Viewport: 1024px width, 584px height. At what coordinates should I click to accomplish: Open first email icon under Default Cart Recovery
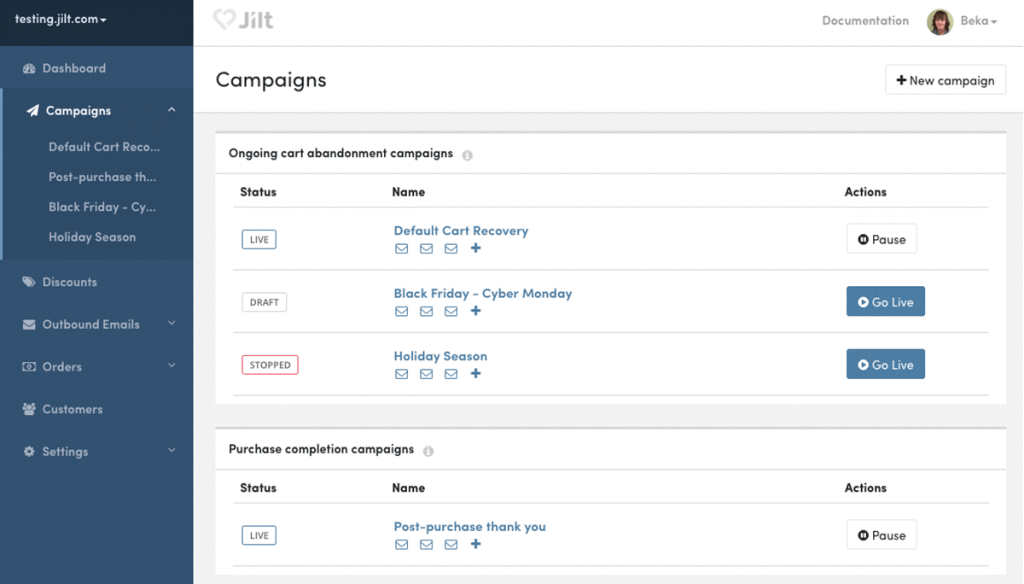[x=402, y=248]
